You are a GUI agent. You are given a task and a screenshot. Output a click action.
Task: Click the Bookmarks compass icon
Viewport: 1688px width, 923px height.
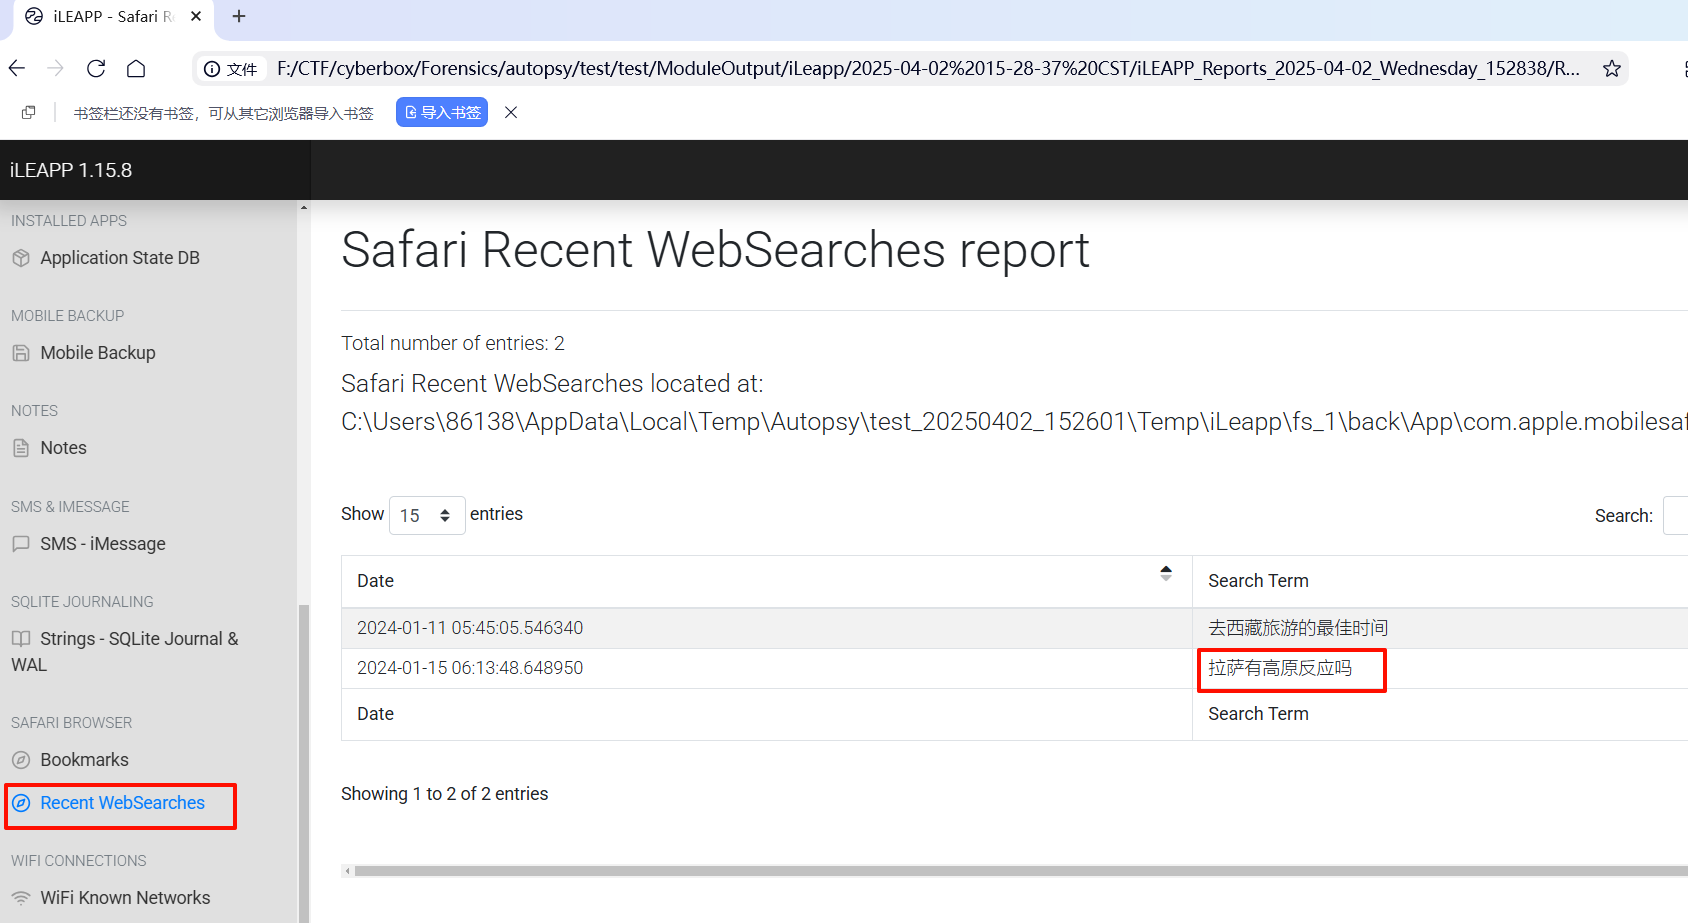point(21,760)
